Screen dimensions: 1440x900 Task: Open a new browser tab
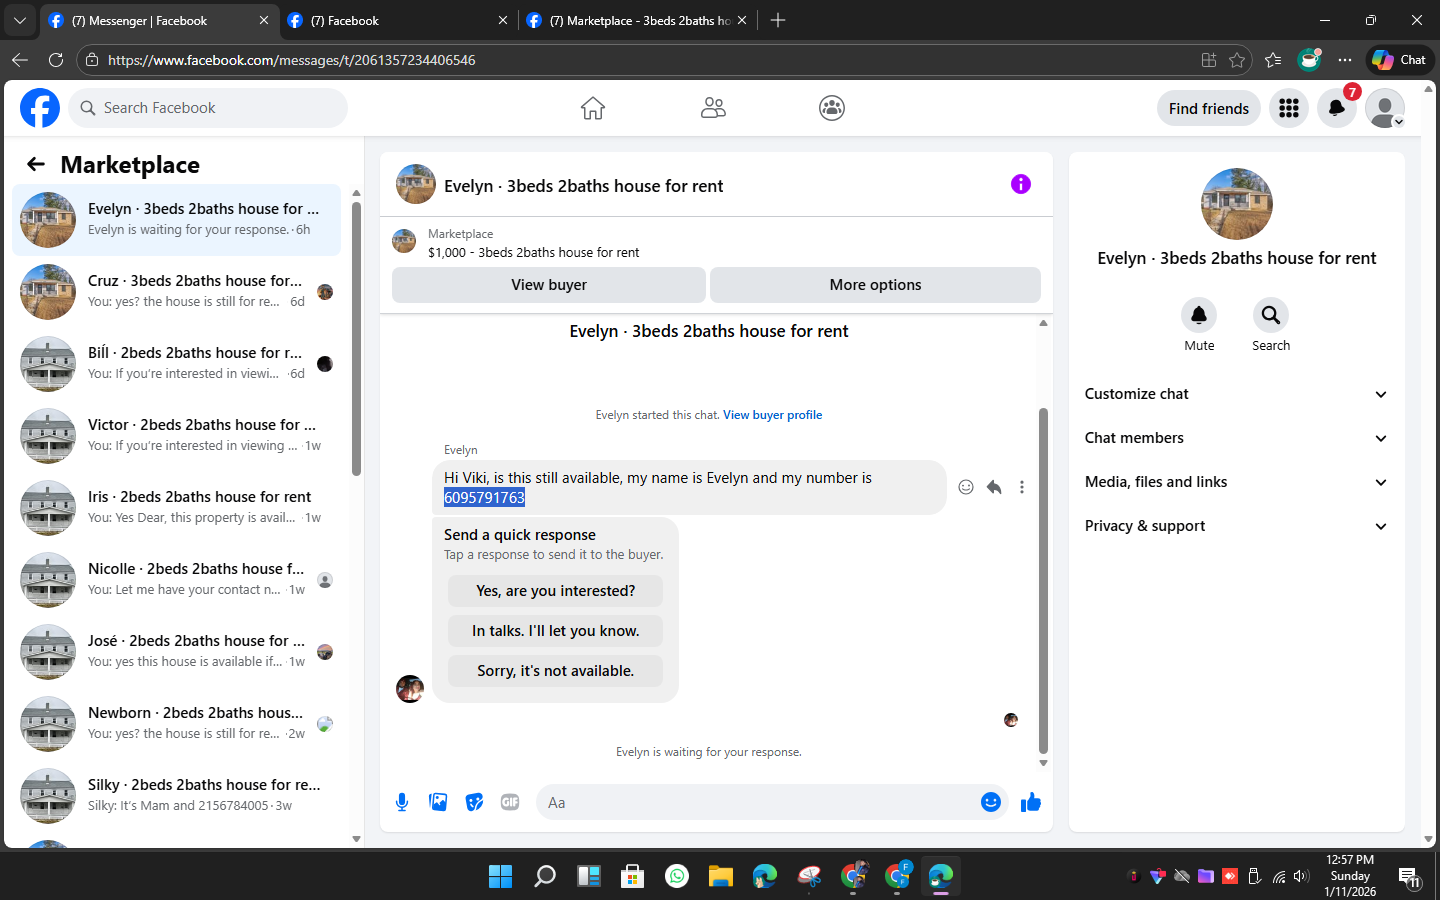[778, 20]
